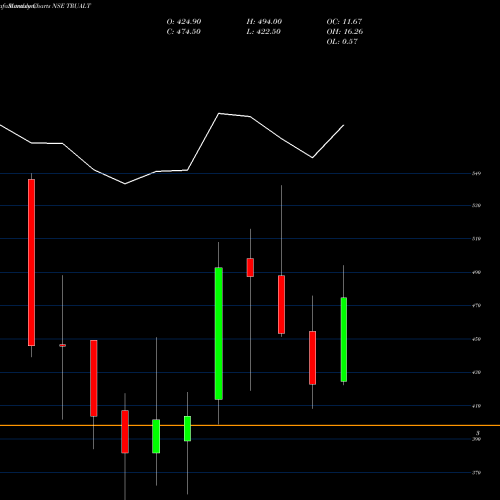Click the close price value C: 474.50
The width and height of the screenshot is (500, 500).
click(x=184, y=32)
